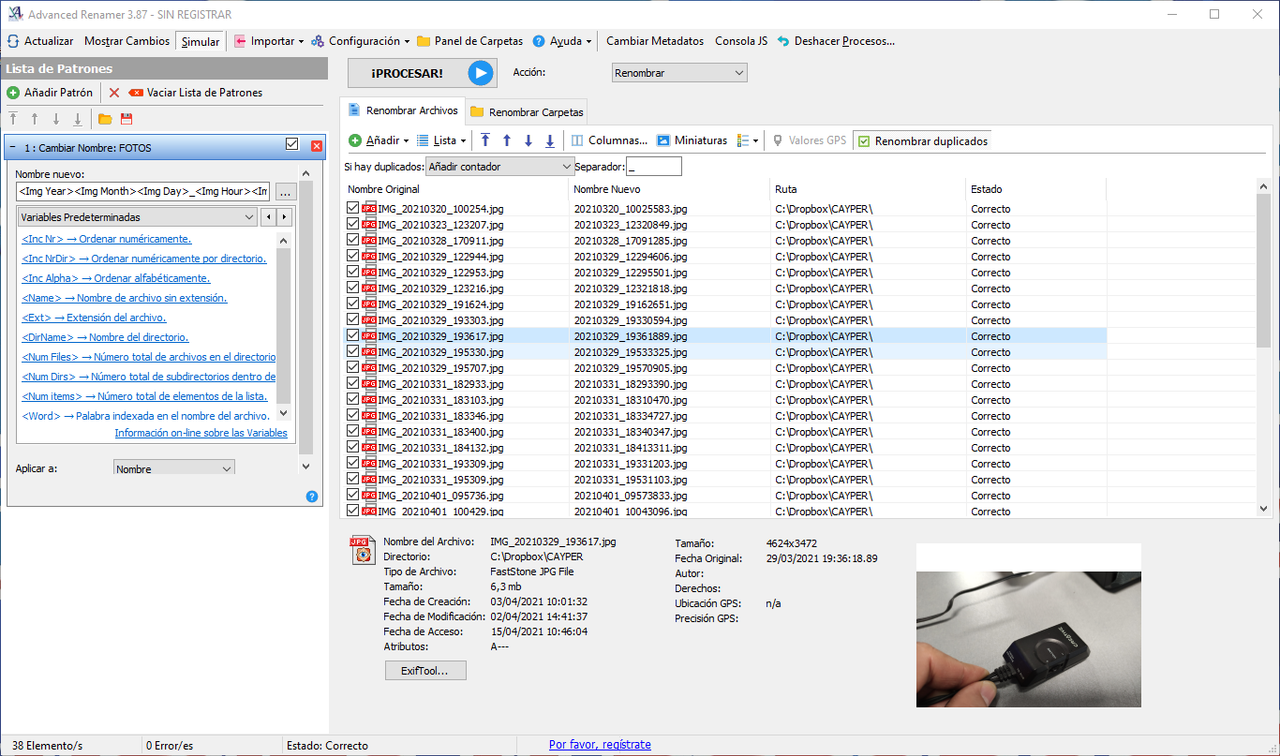Viewport: 1280px width, 756px height.
Task: Open Información on-line sobre las Variables link
Action: click(201, 433)
